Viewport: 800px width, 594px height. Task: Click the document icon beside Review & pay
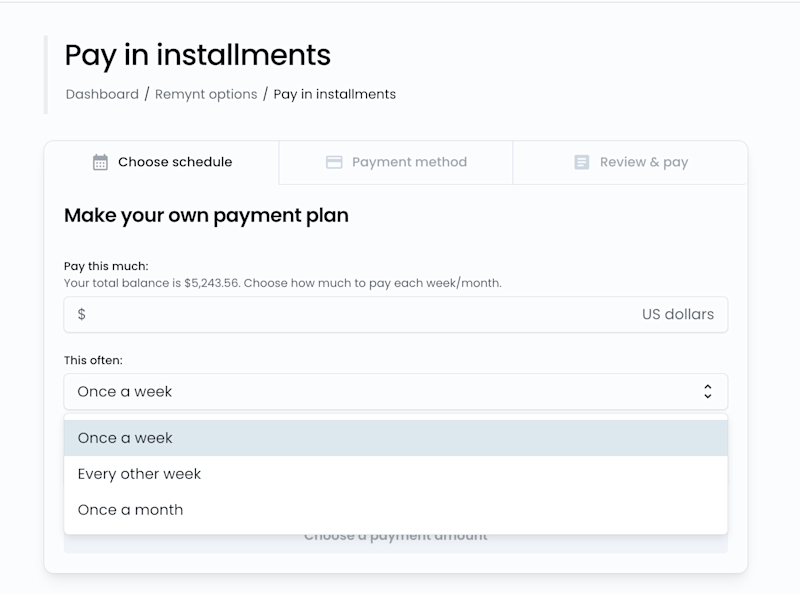582,162
